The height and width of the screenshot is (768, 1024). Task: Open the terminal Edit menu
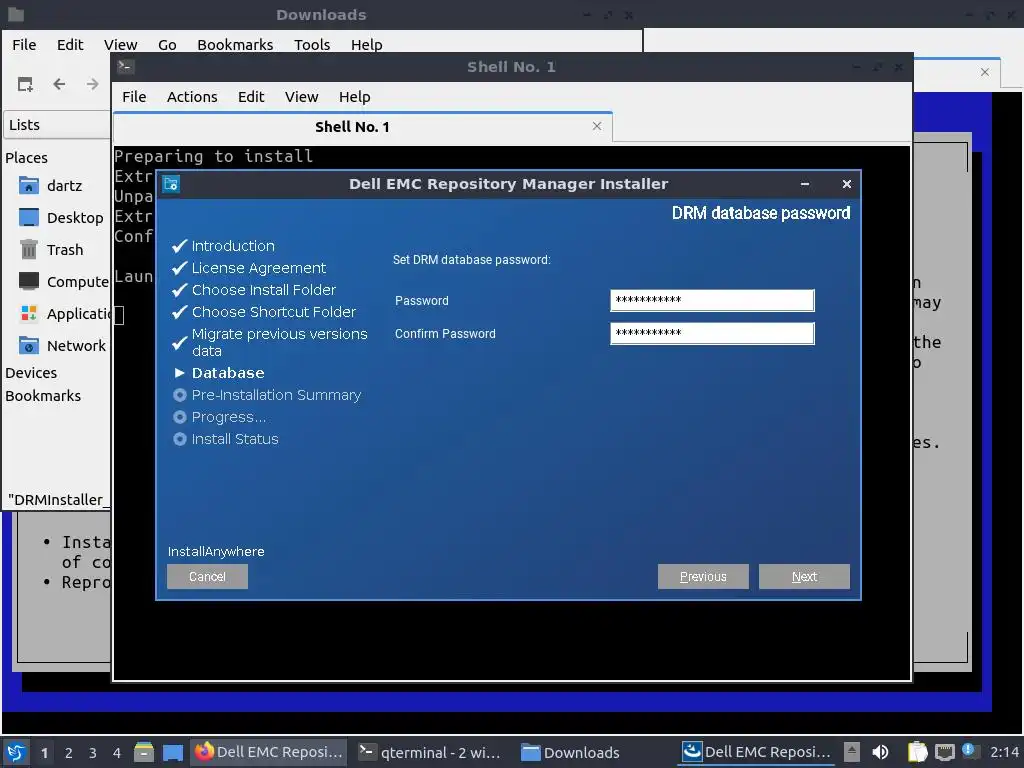point(251,97)
